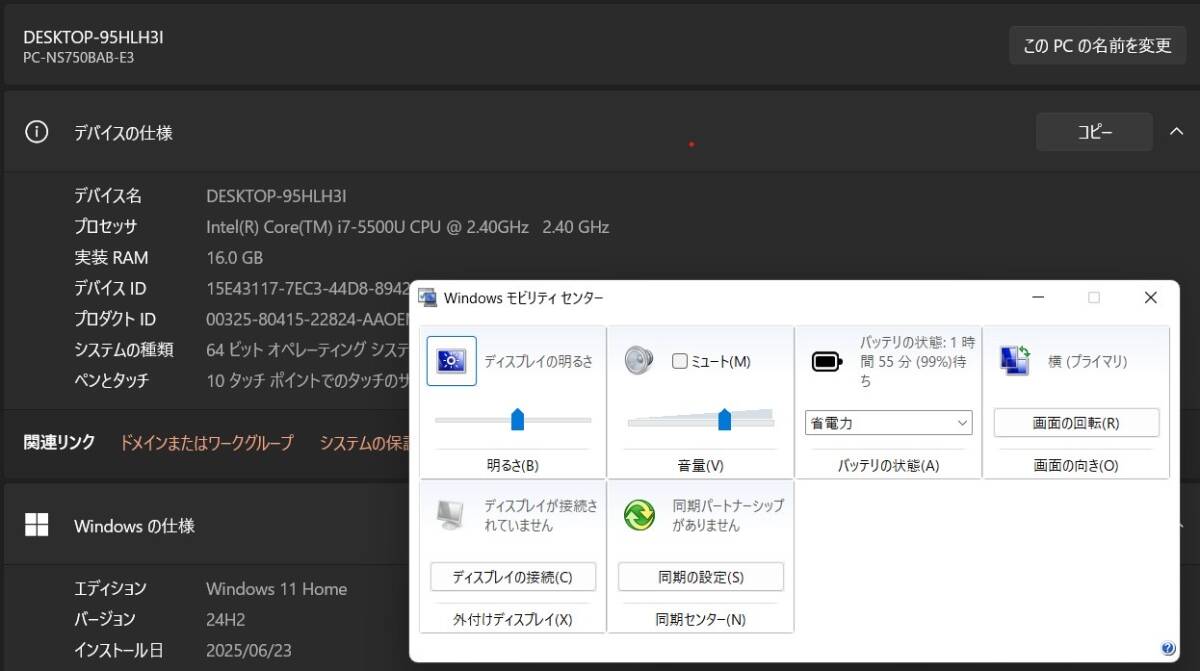Screen dimensions: 1200x671
Task: Click the info icon beside デバイスの仕様
Action: click(36, 132)
